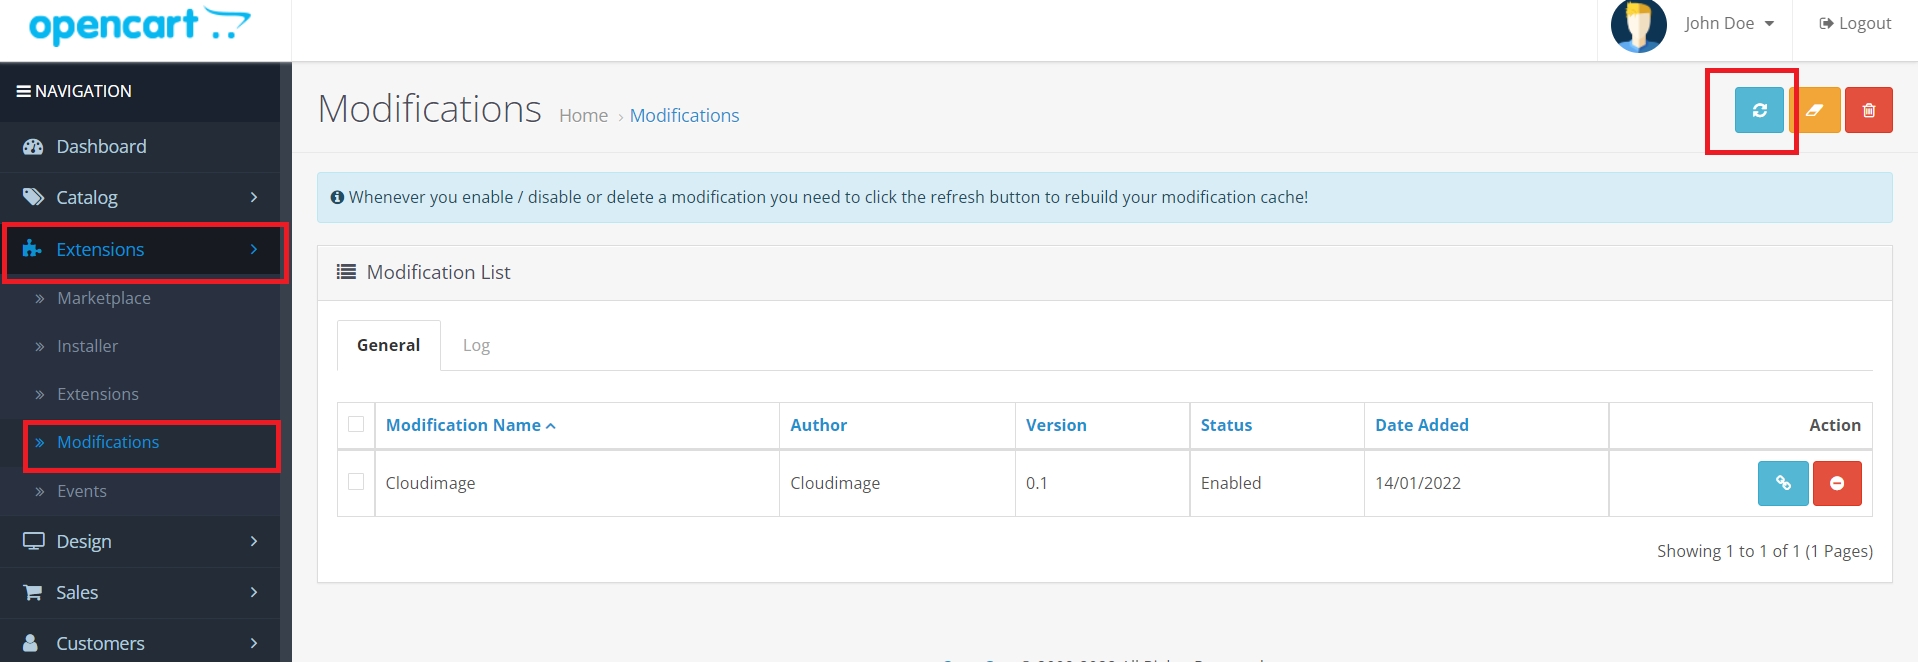Check the Cloudimage row checkbox
This screenshot has width=1918, height=664.
(356, 483)
